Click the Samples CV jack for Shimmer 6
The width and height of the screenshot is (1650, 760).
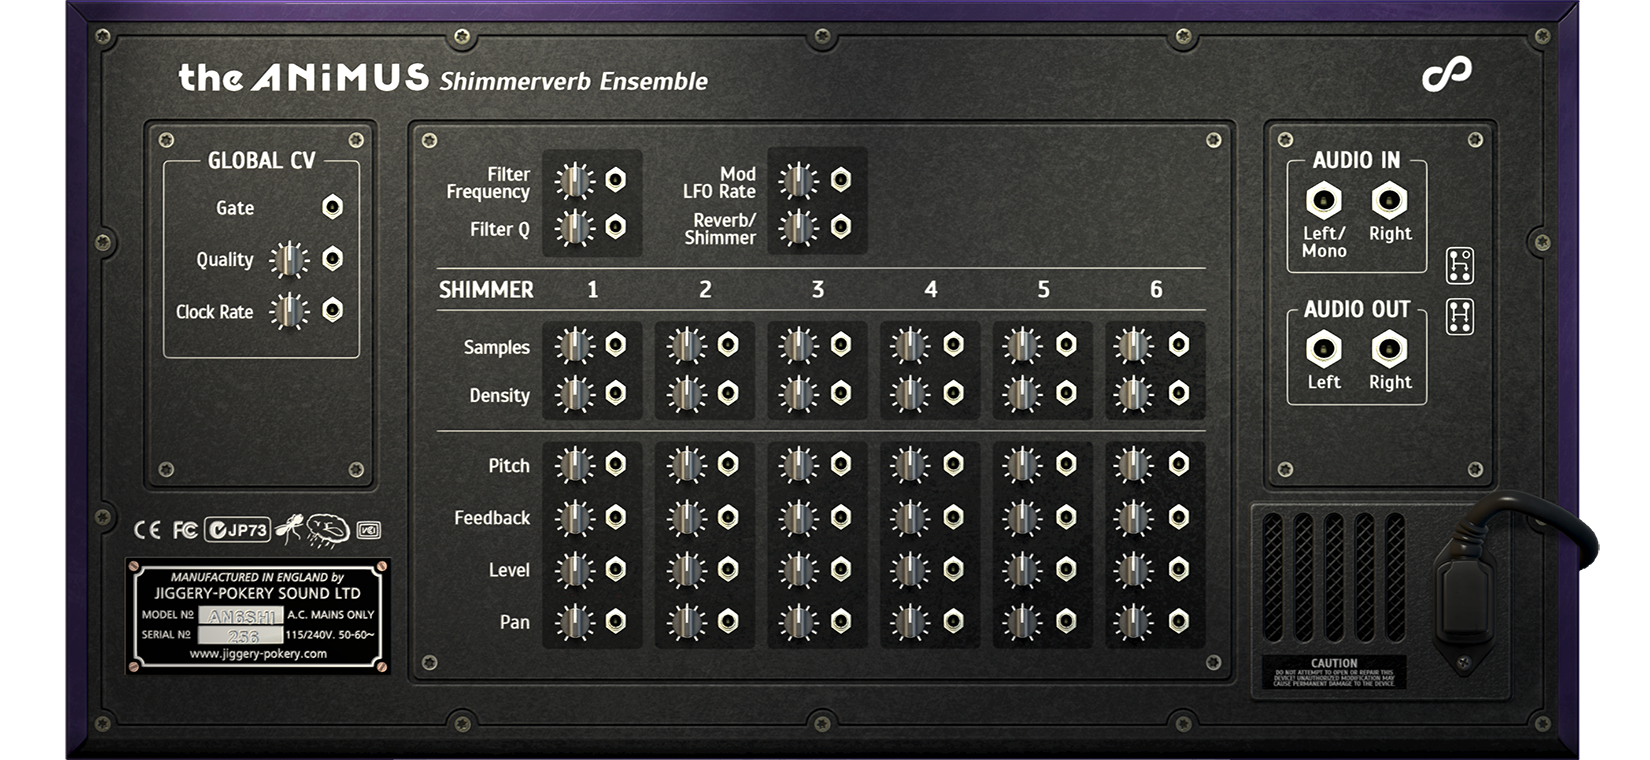pyautogui.click(x=1179, y=344)
